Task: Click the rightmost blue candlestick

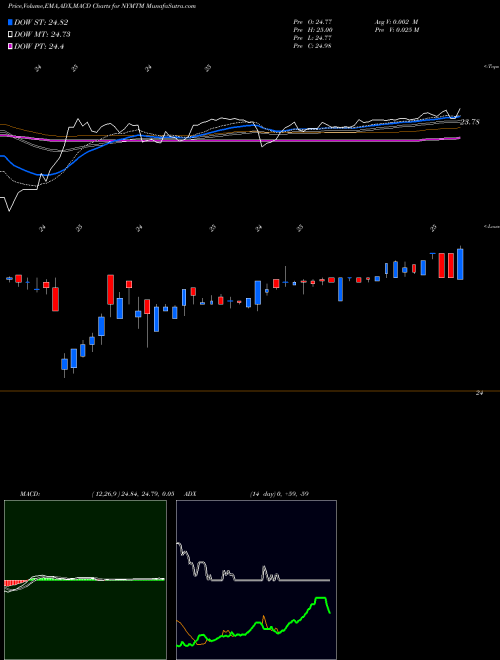Action: 460,264
